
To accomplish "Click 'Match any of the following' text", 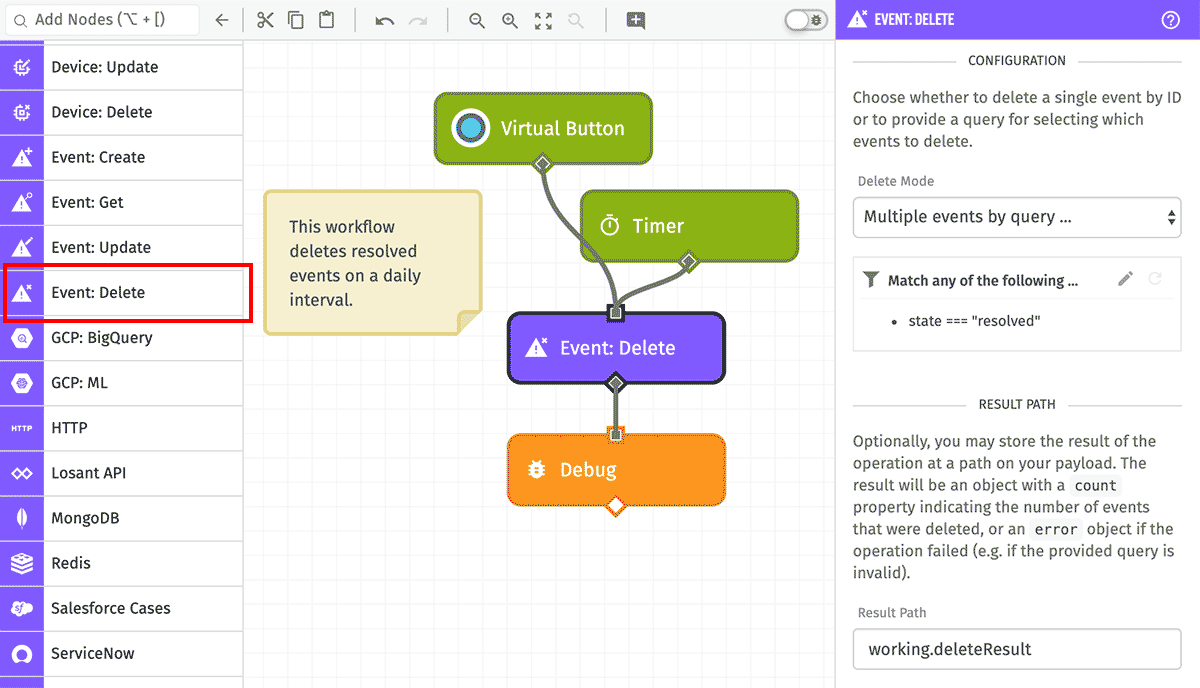I will 983,281.
